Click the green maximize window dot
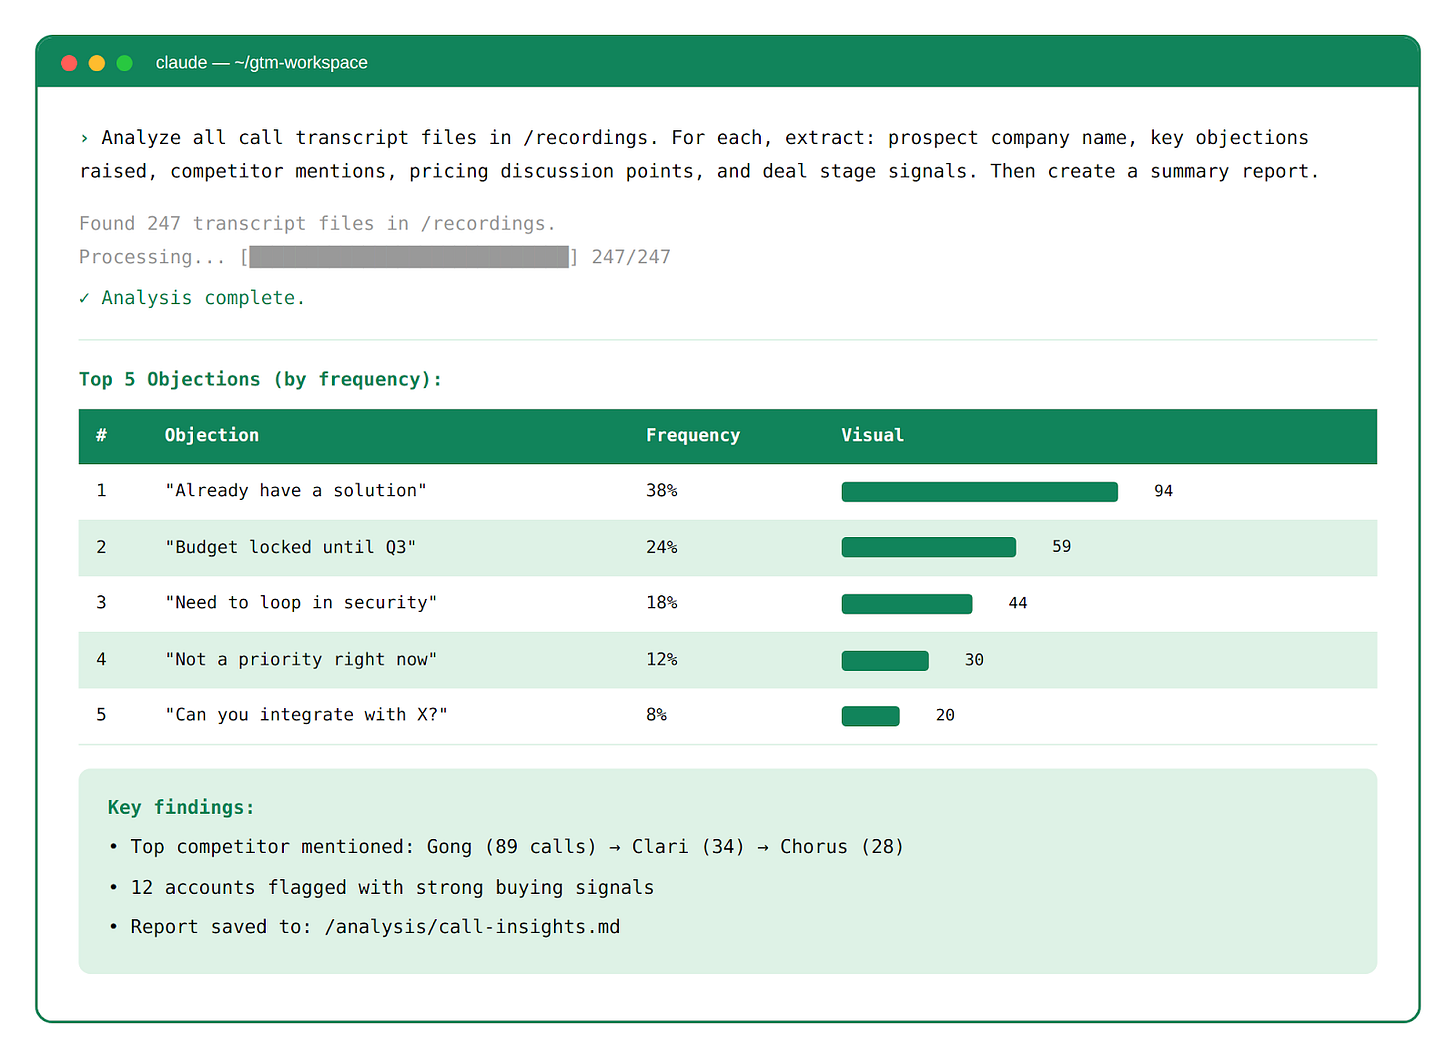Viewport: 1456px width, 1056px height. pyautogui.click(x=125, y=63)
